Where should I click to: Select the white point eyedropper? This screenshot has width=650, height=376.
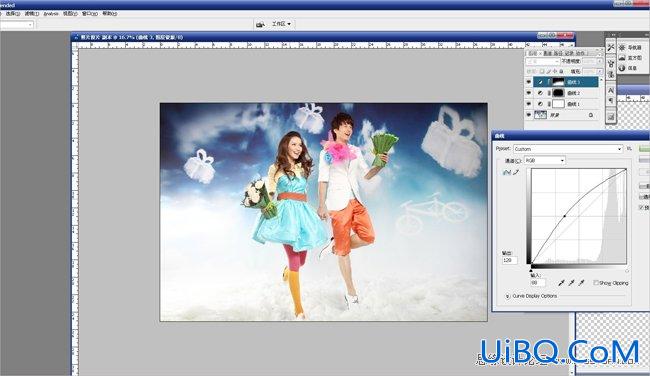pyautogui.click(x=581, y=283)
